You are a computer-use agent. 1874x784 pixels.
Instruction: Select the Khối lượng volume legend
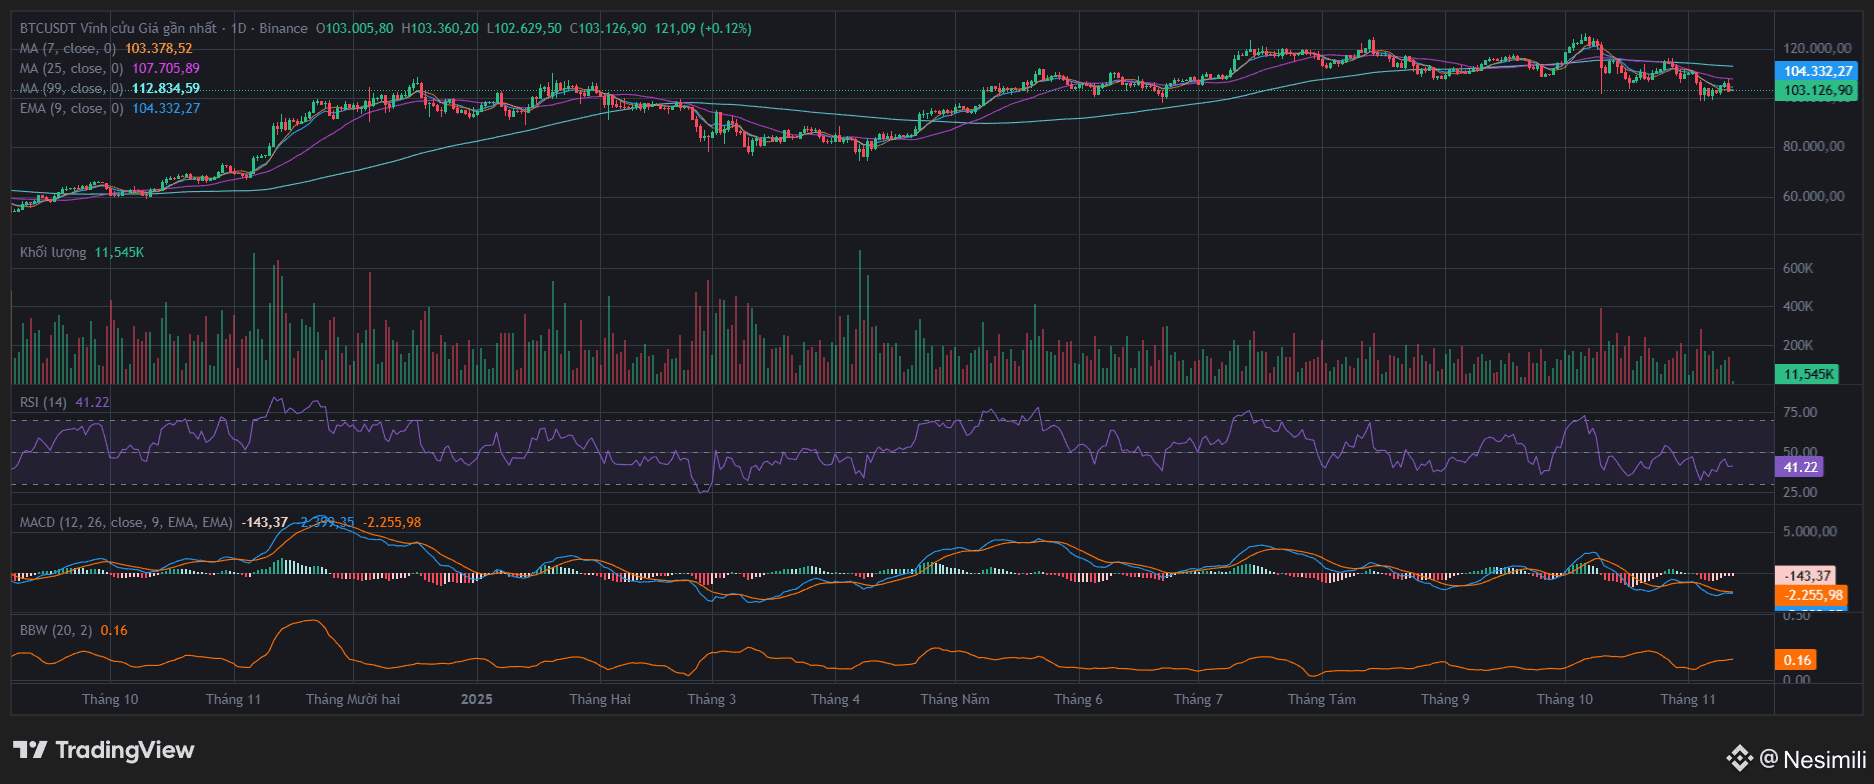tap(53, 252)
